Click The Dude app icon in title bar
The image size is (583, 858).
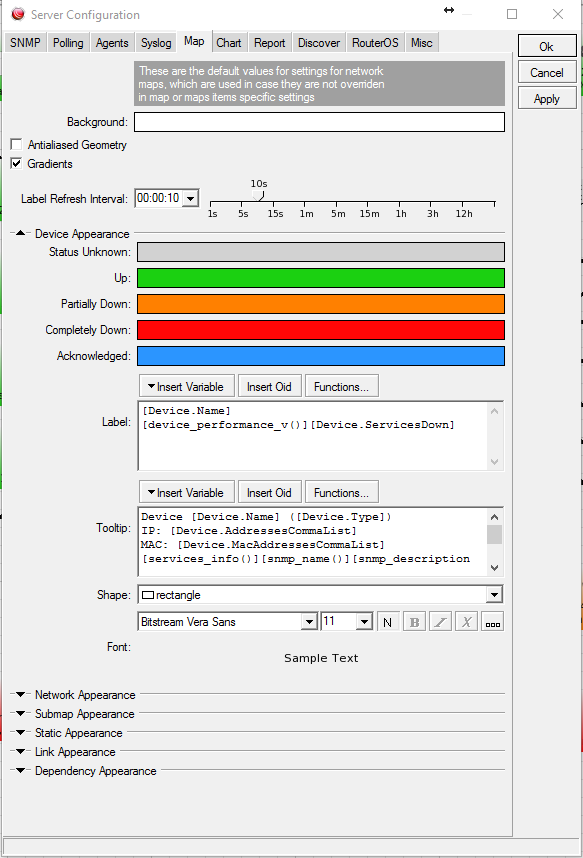[18, 14]
